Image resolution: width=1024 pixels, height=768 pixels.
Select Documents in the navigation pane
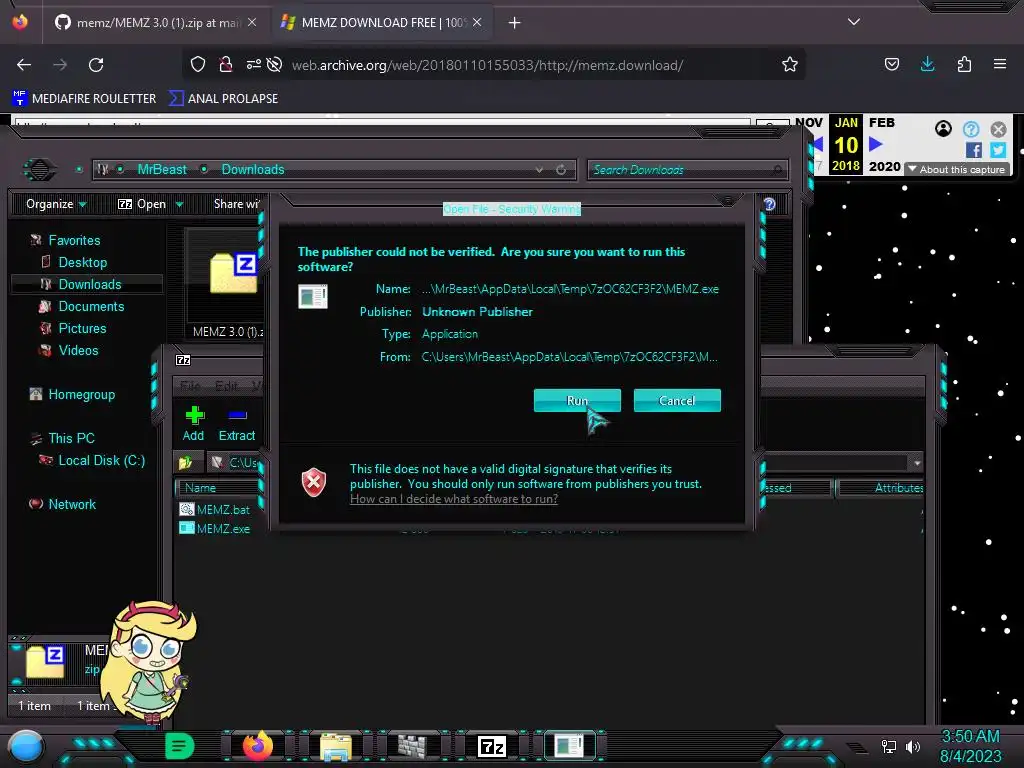[x=91, y=306]
